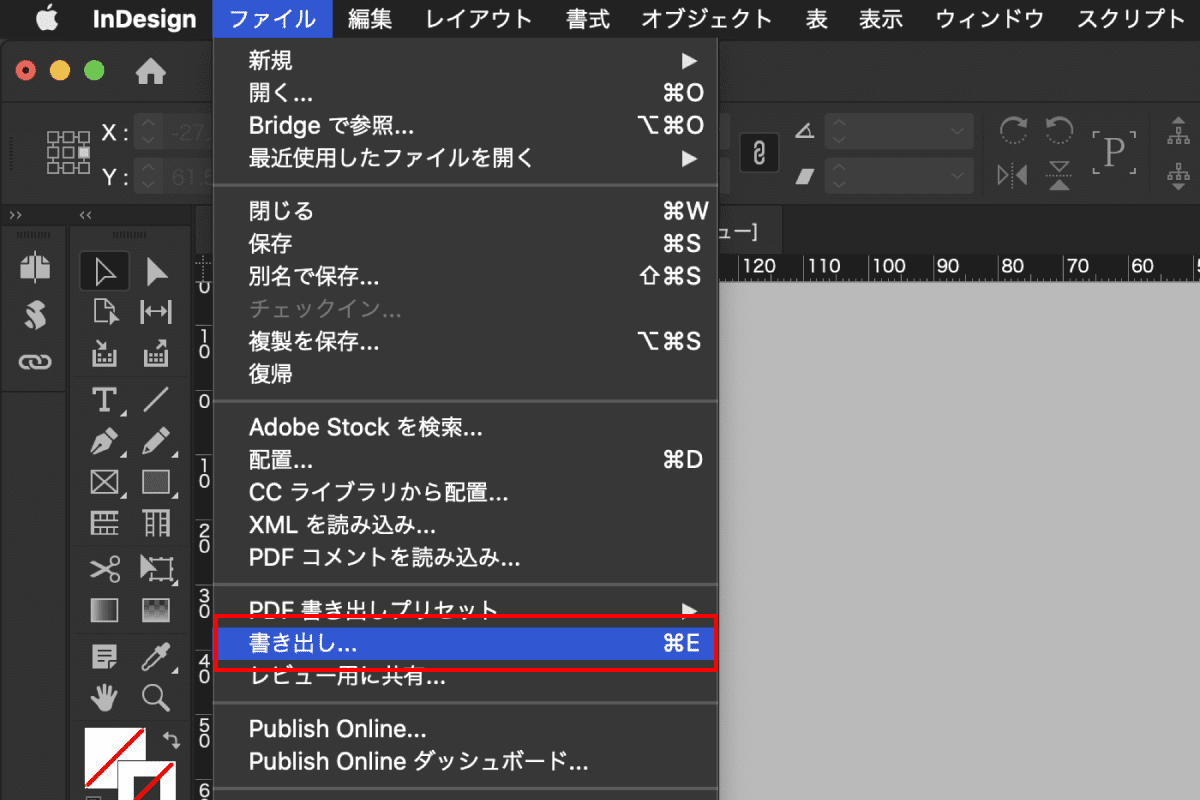Choose a reference point on the locator grid

[69, 152]
